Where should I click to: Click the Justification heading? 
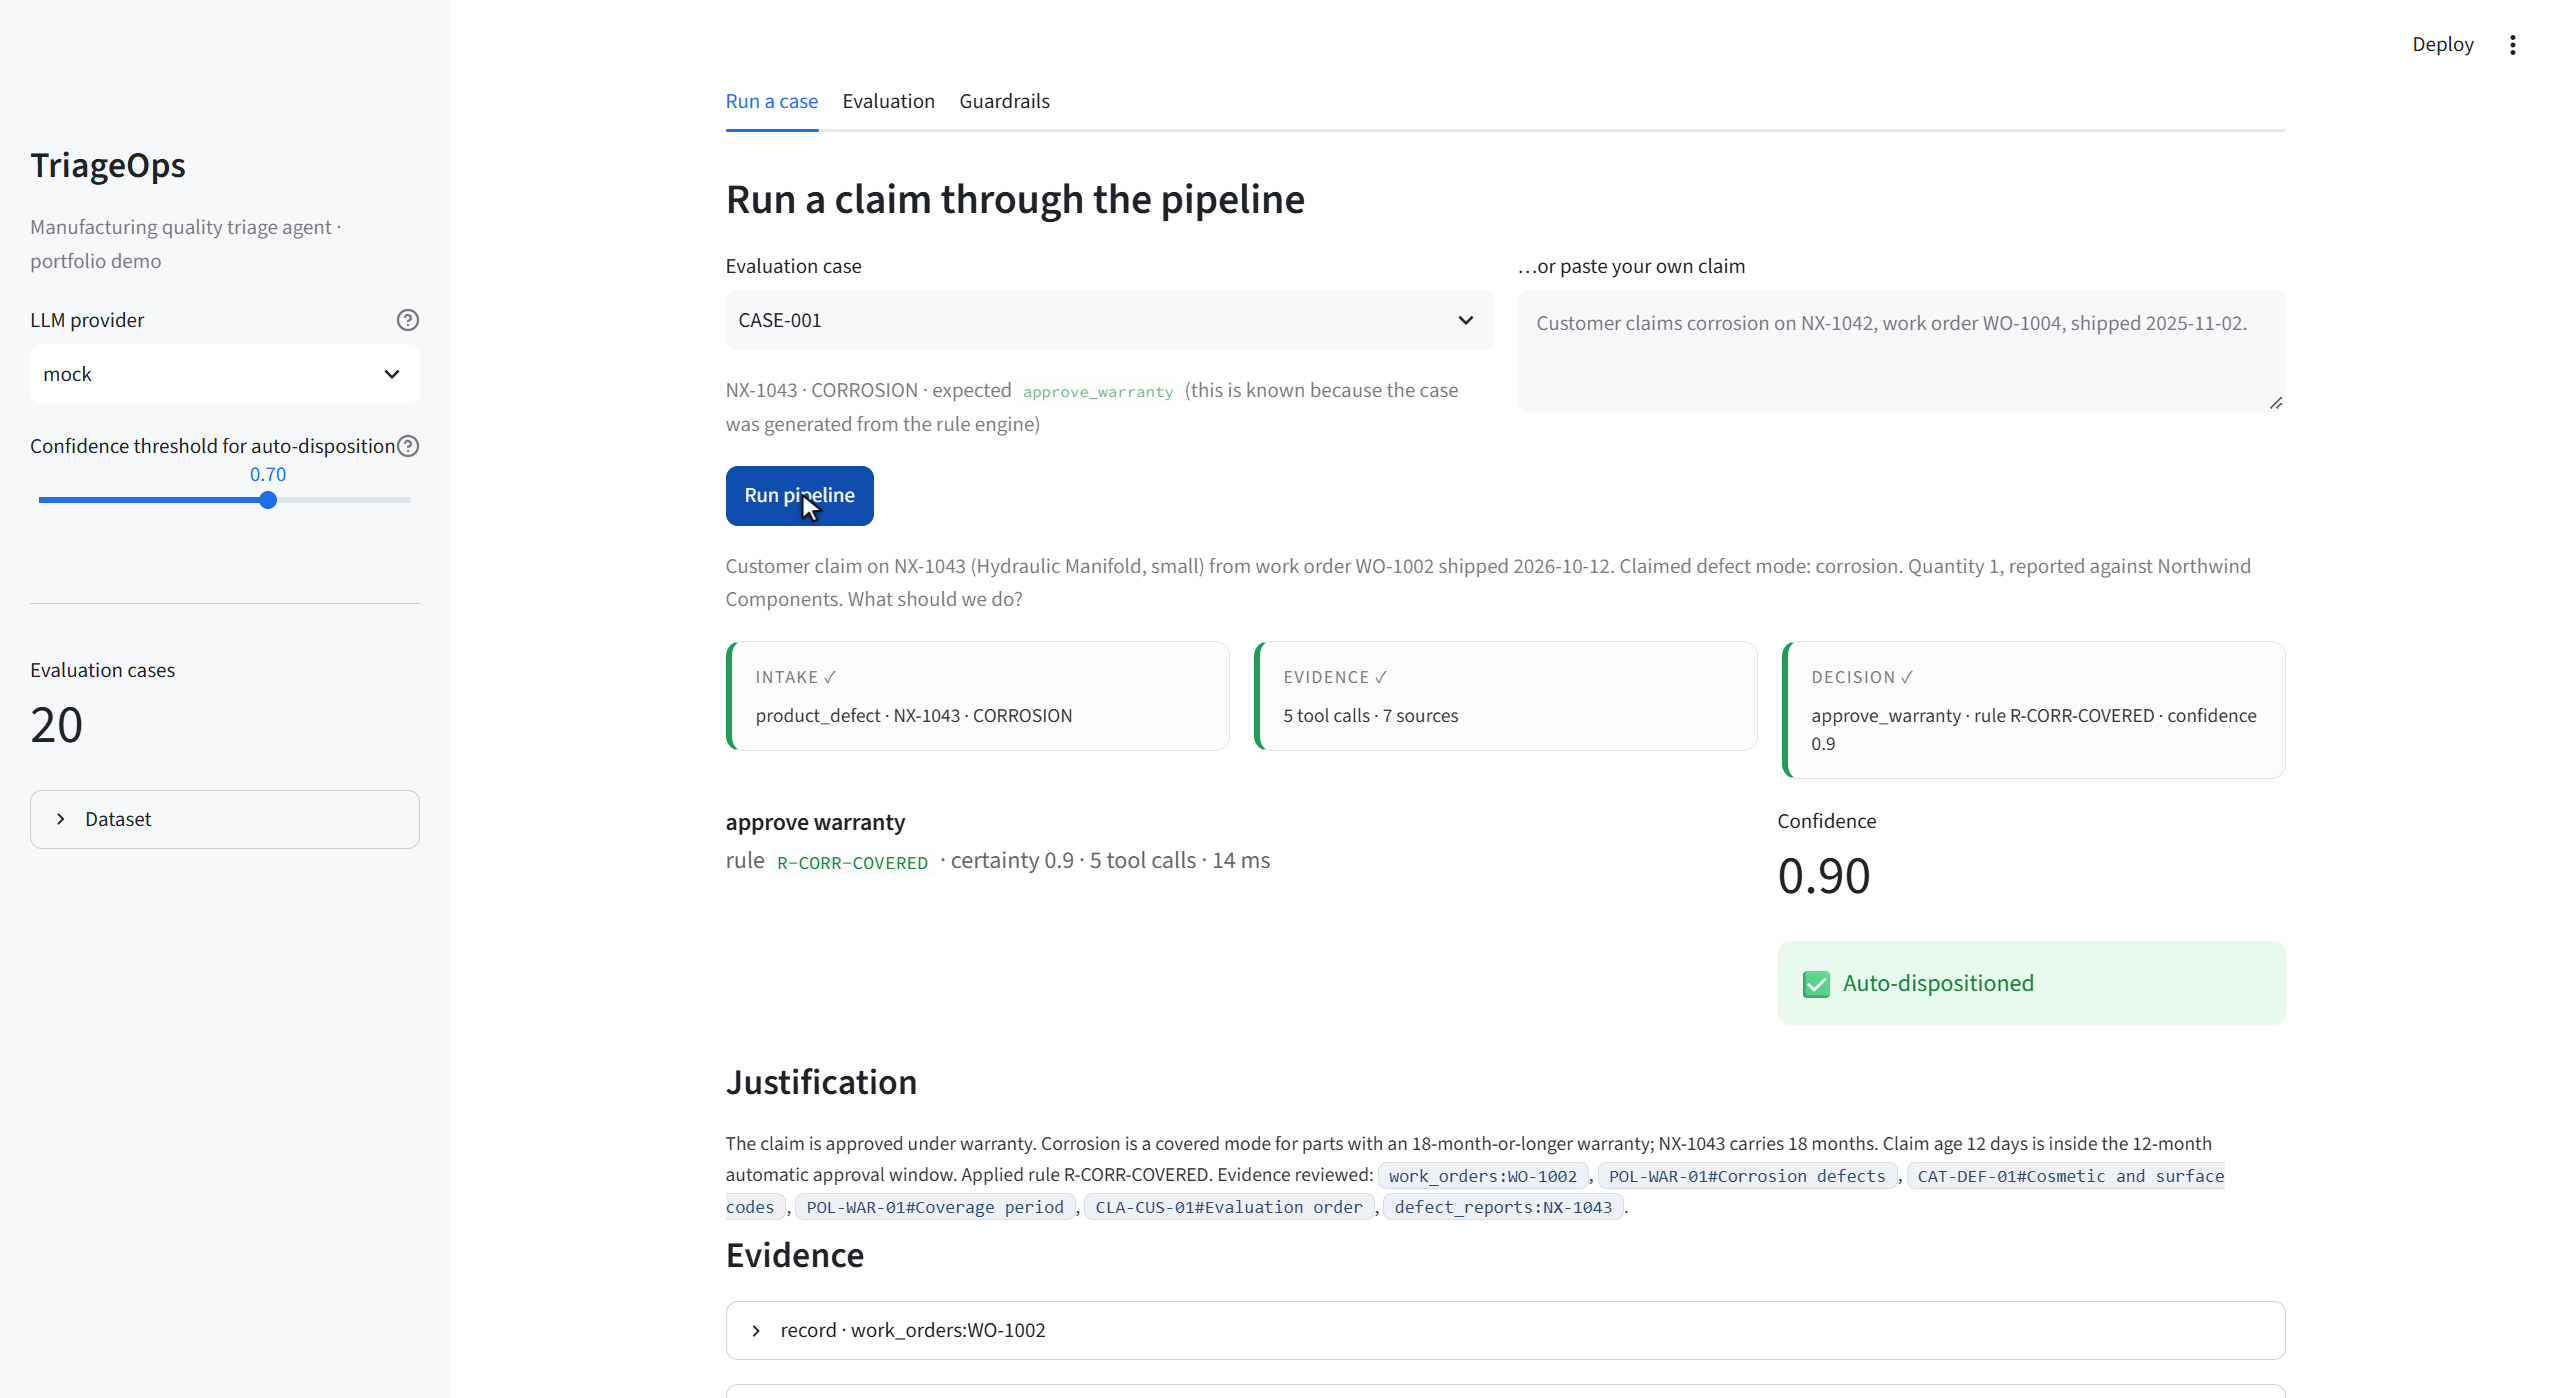[821, 1082]
